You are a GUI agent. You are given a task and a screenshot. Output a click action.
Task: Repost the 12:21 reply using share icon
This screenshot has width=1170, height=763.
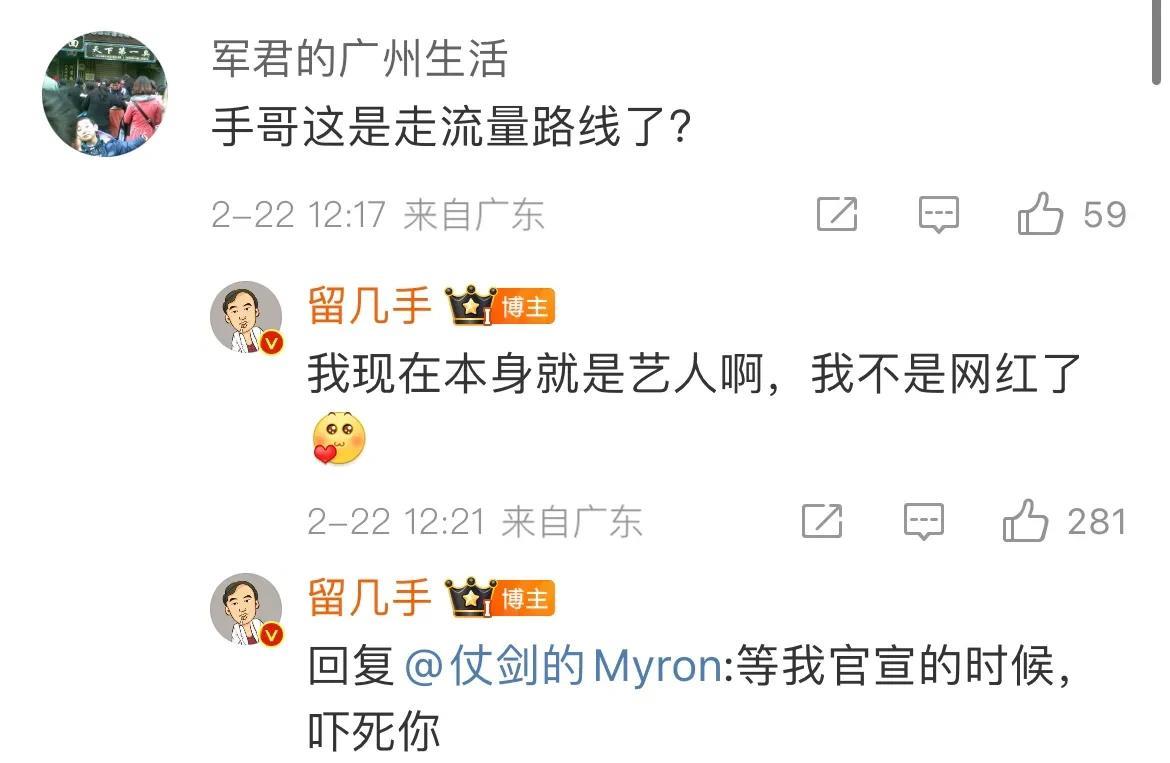[822, 521]
